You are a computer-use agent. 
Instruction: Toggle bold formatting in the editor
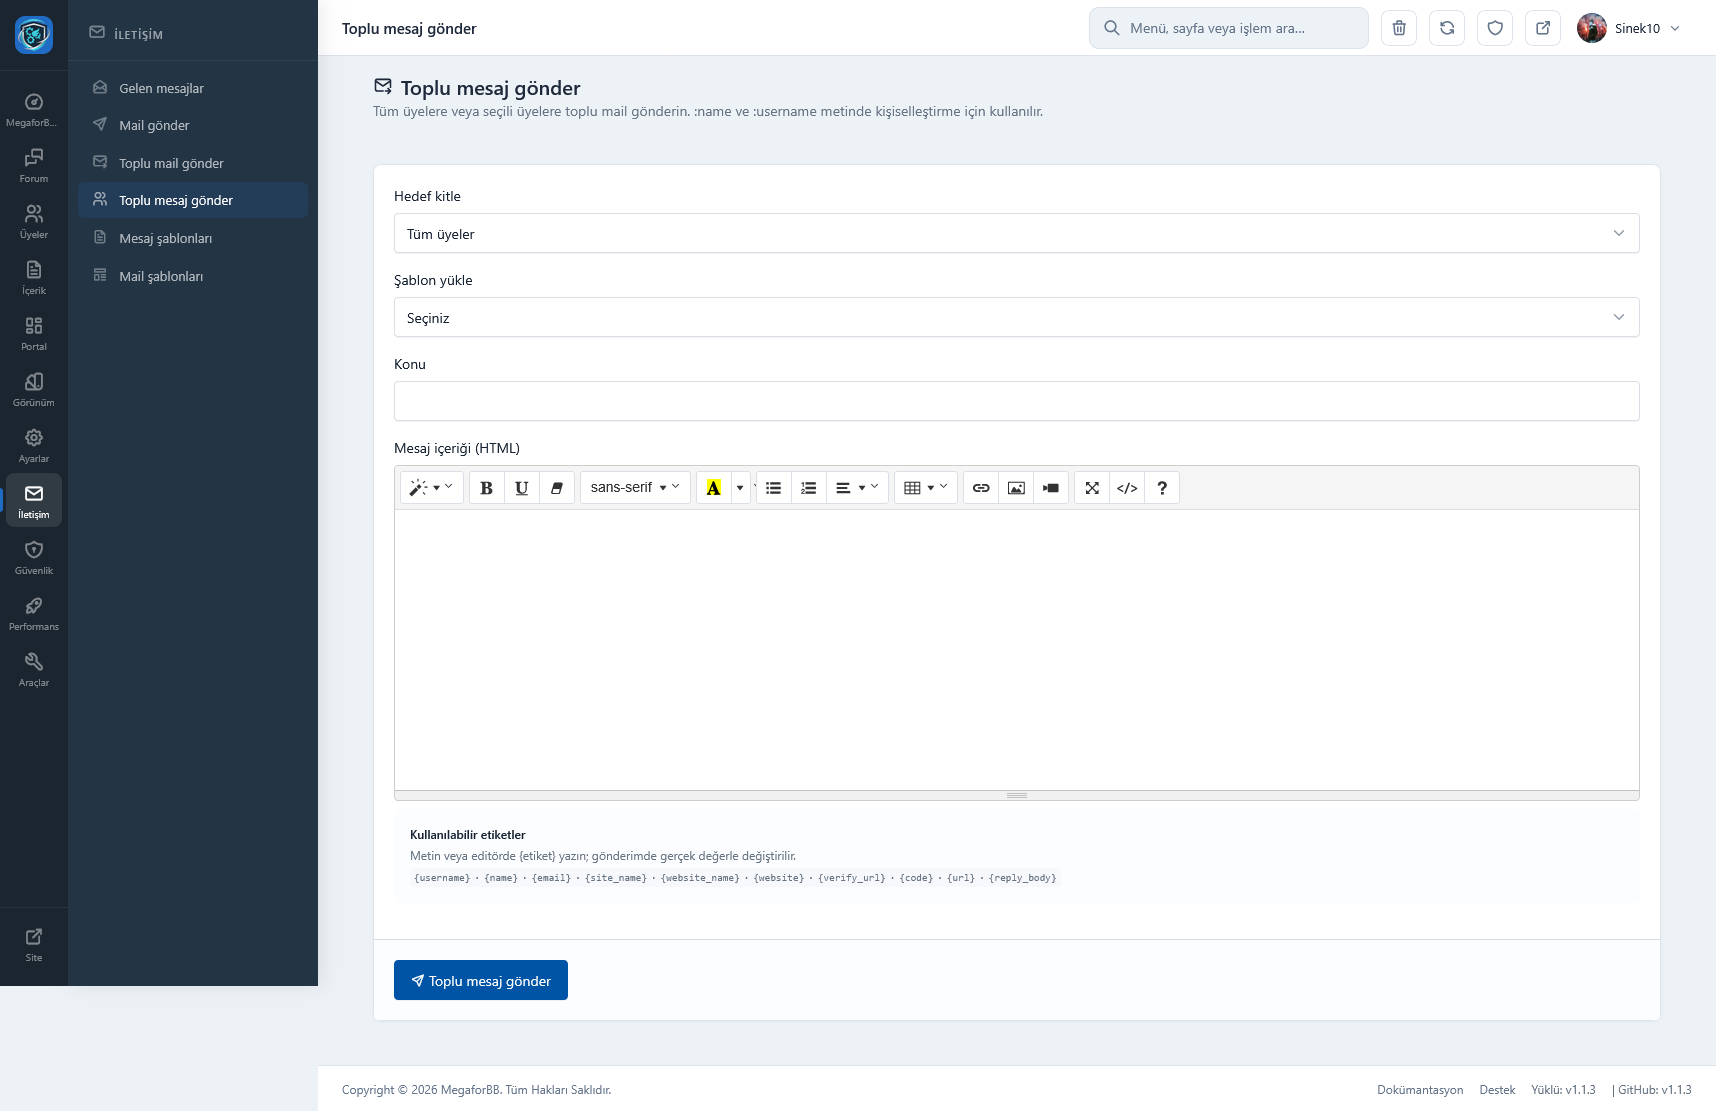click(486, 488)
